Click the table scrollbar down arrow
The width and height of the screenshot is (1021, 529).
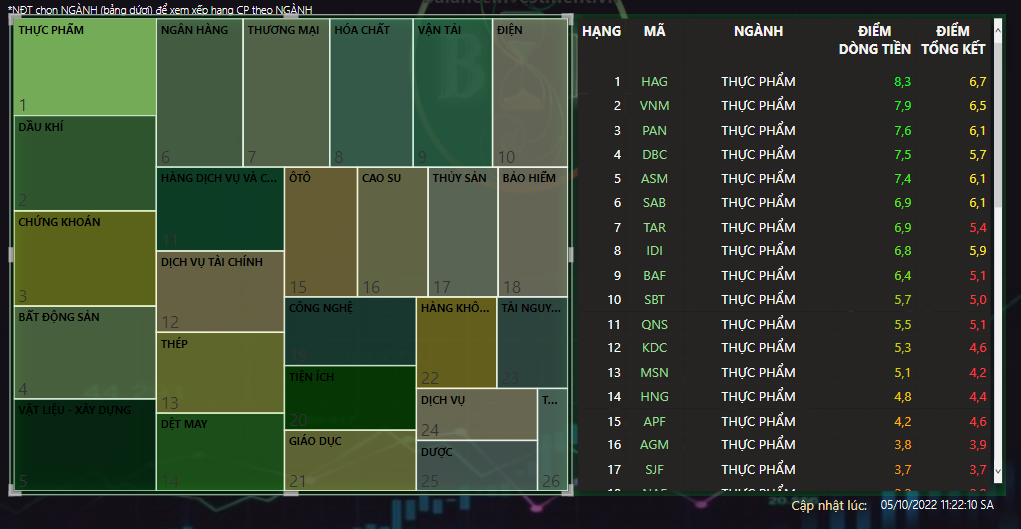pos(998,470)
